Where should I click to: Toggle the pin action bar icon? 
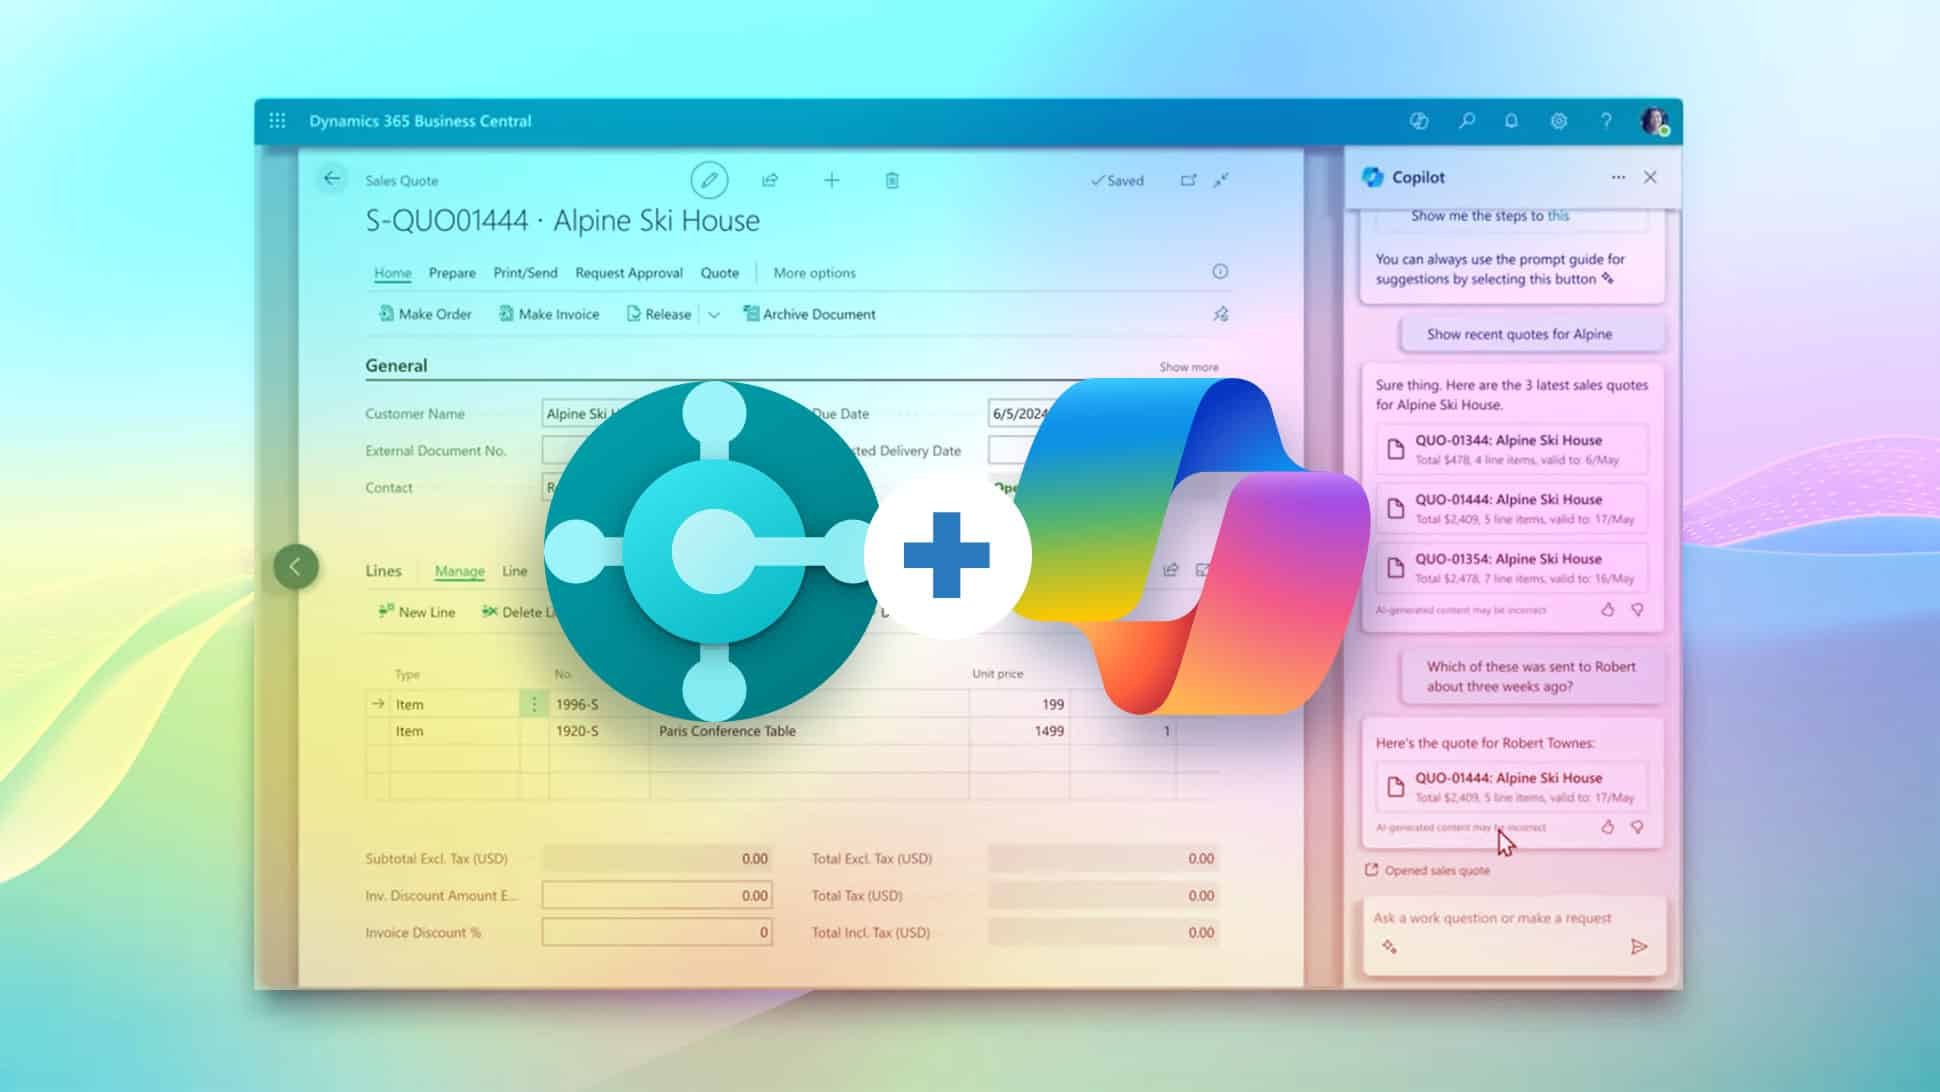click(1220, 314)
